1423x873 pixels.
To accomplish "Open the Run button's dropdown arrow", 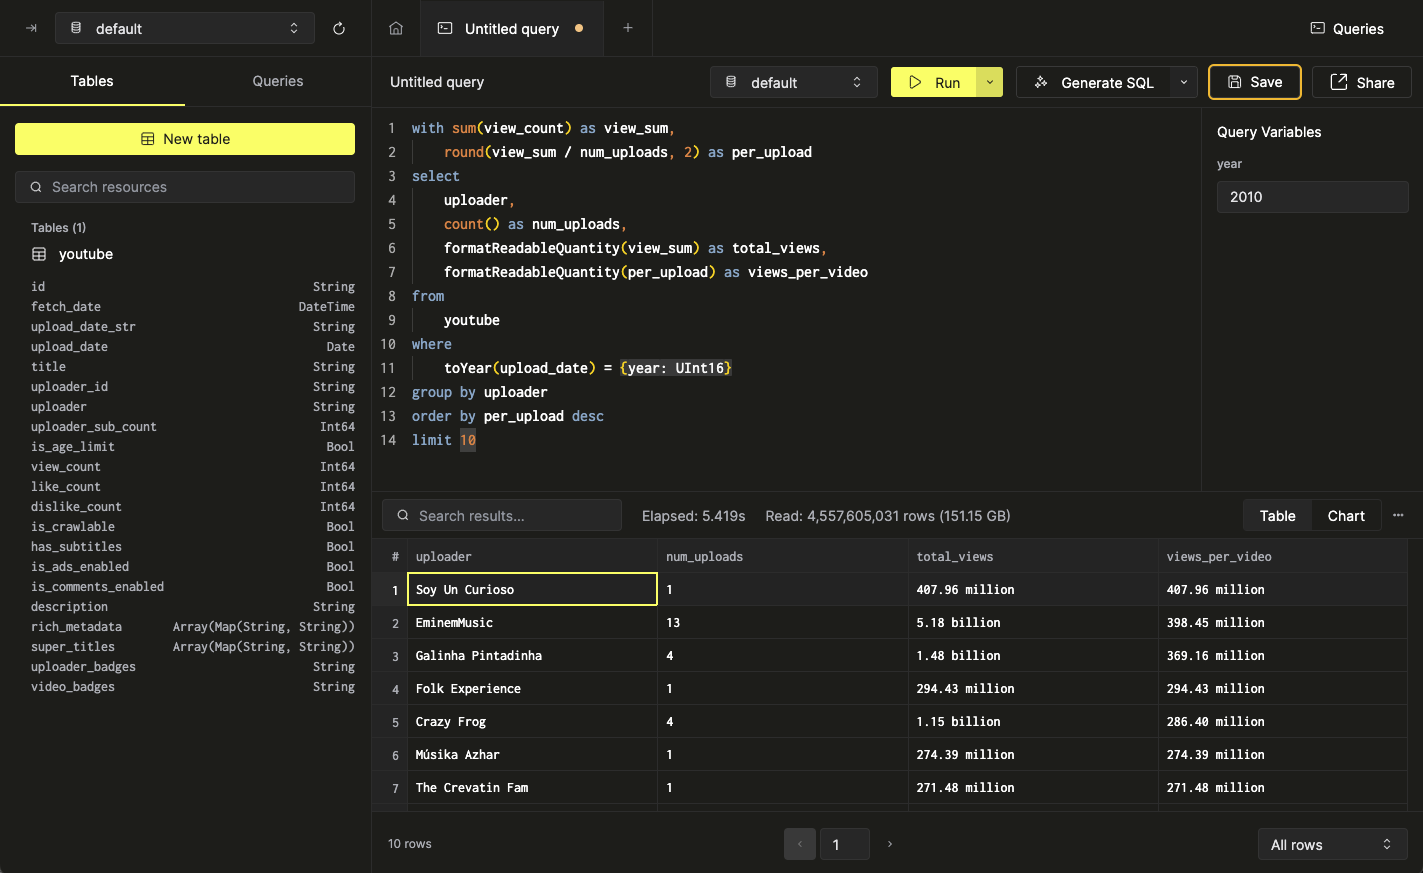I will click(989, 82).
